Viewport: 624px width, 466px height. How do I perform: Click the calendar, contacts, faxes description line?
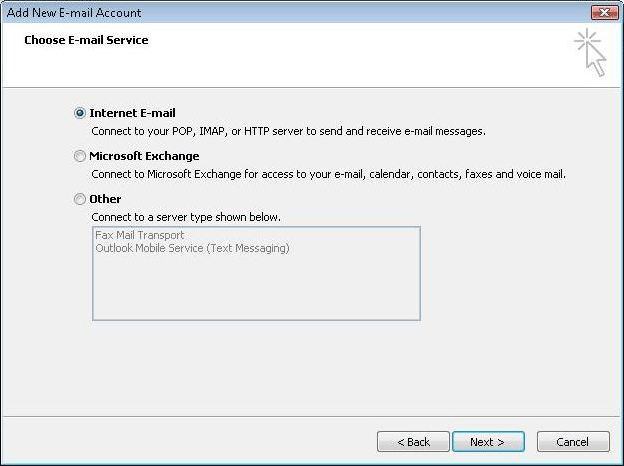328,174
